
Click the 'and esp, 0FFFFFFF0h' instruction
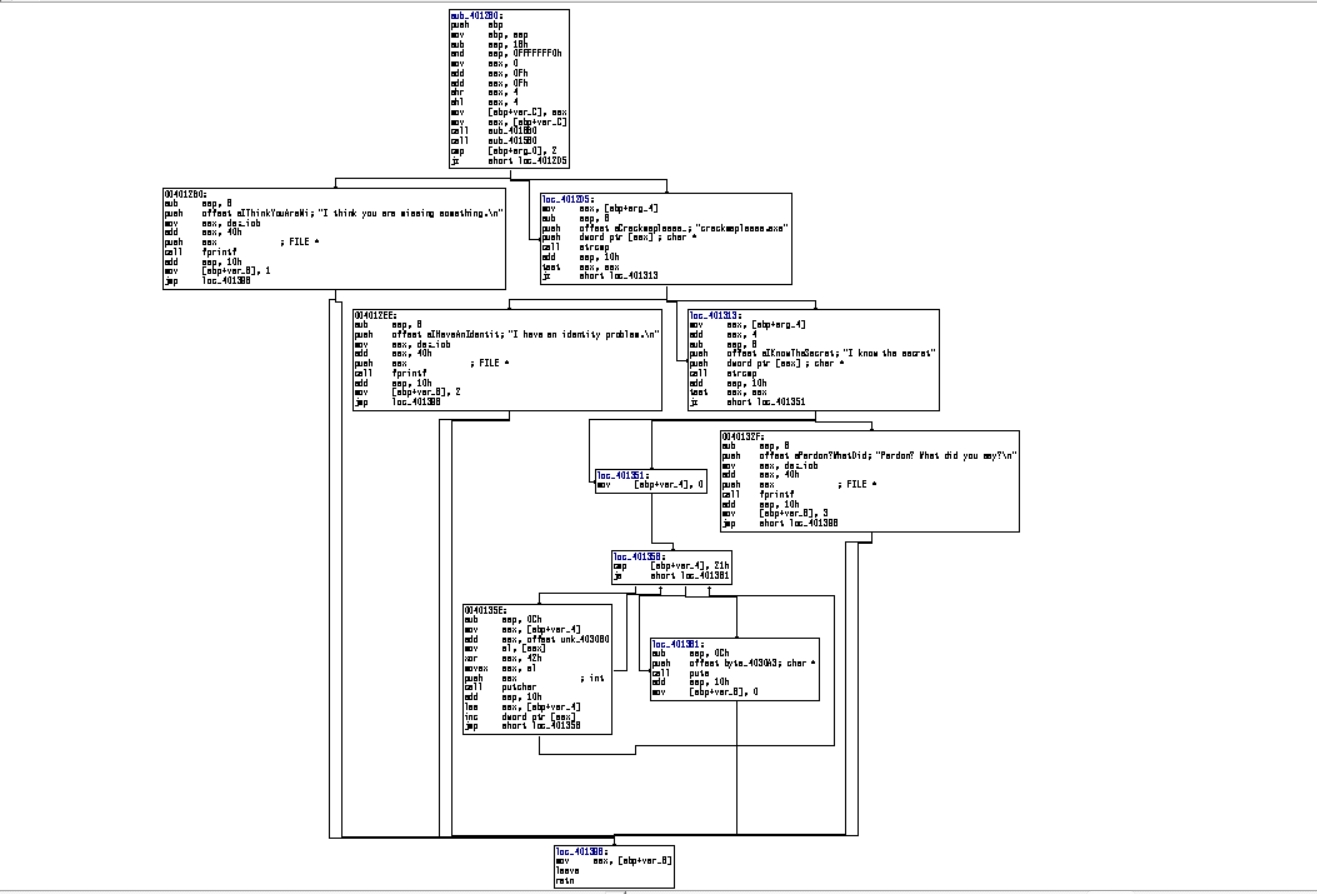click(506, 54)
